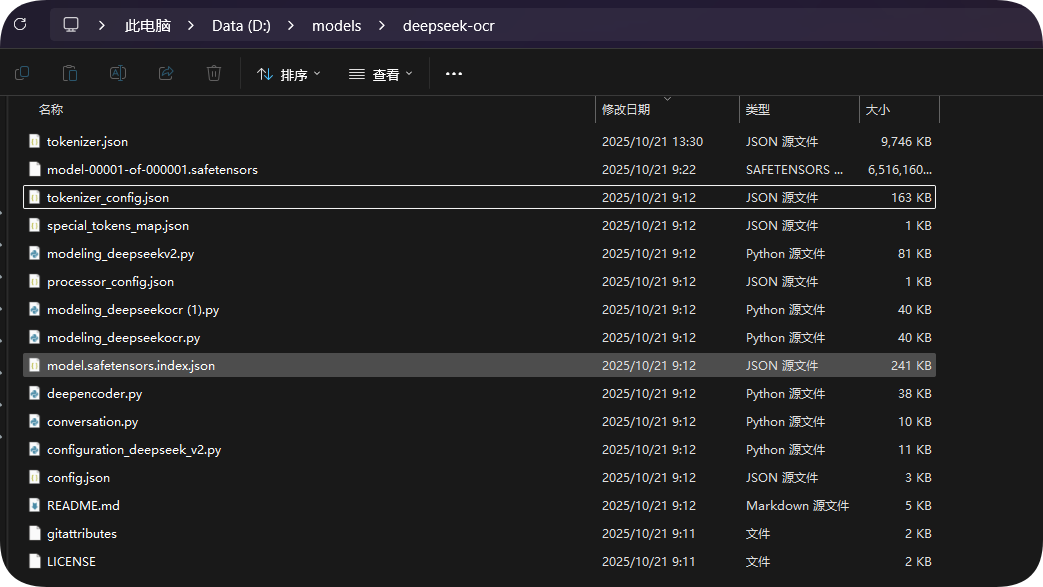Click the file icon of tokenizer_config.json

pos(35,197)
